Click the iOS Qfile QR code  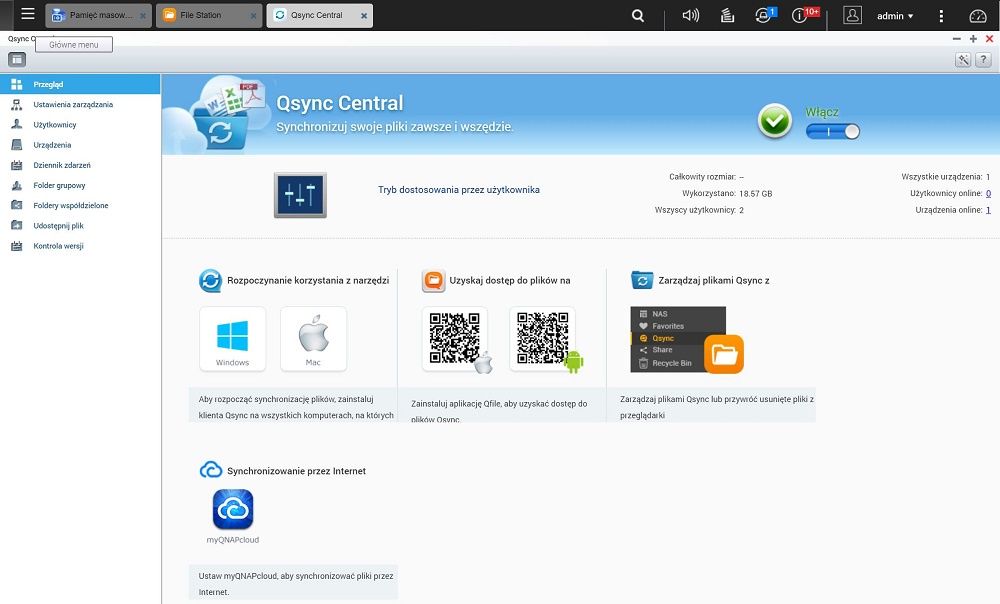[455, 339]
